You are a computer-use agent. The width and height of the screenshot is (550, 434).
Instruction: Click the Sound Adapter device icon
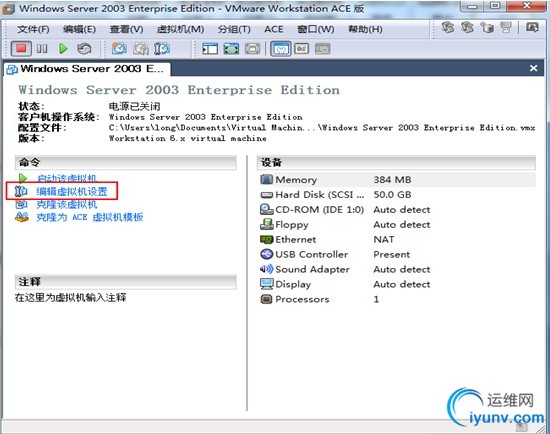click(x=267, y=269)
